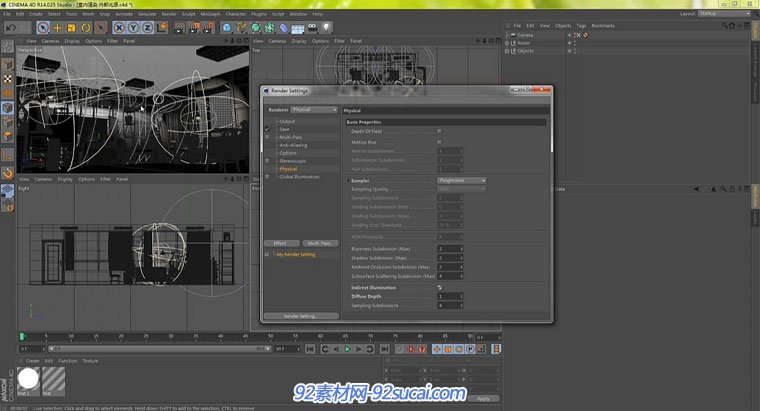Image resolution: width=760 pixels, height=411 pixels.
Task: Toggle the X axis lock
Action: click(x=119, y=28)
